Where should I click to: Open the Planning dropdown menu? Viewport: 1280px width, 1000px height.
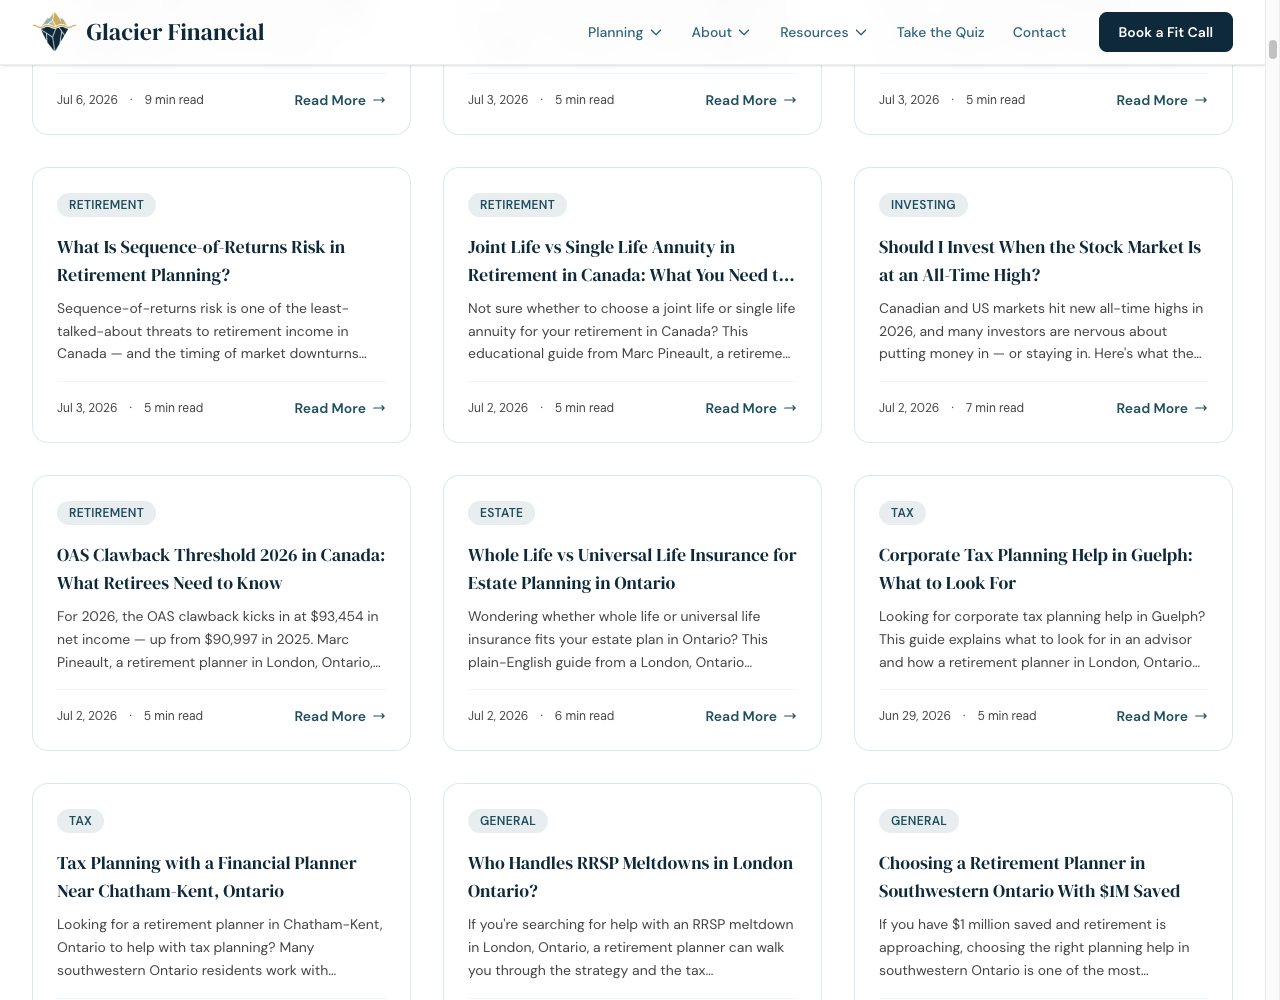625,32
